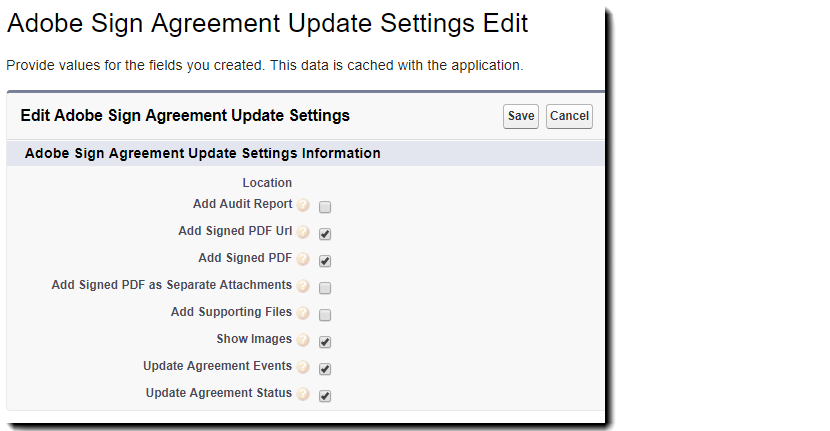Uncheck the Add Signed PDF Url checkbox
The width and height of the screenshot is (830, 431).
click(325, 234)
